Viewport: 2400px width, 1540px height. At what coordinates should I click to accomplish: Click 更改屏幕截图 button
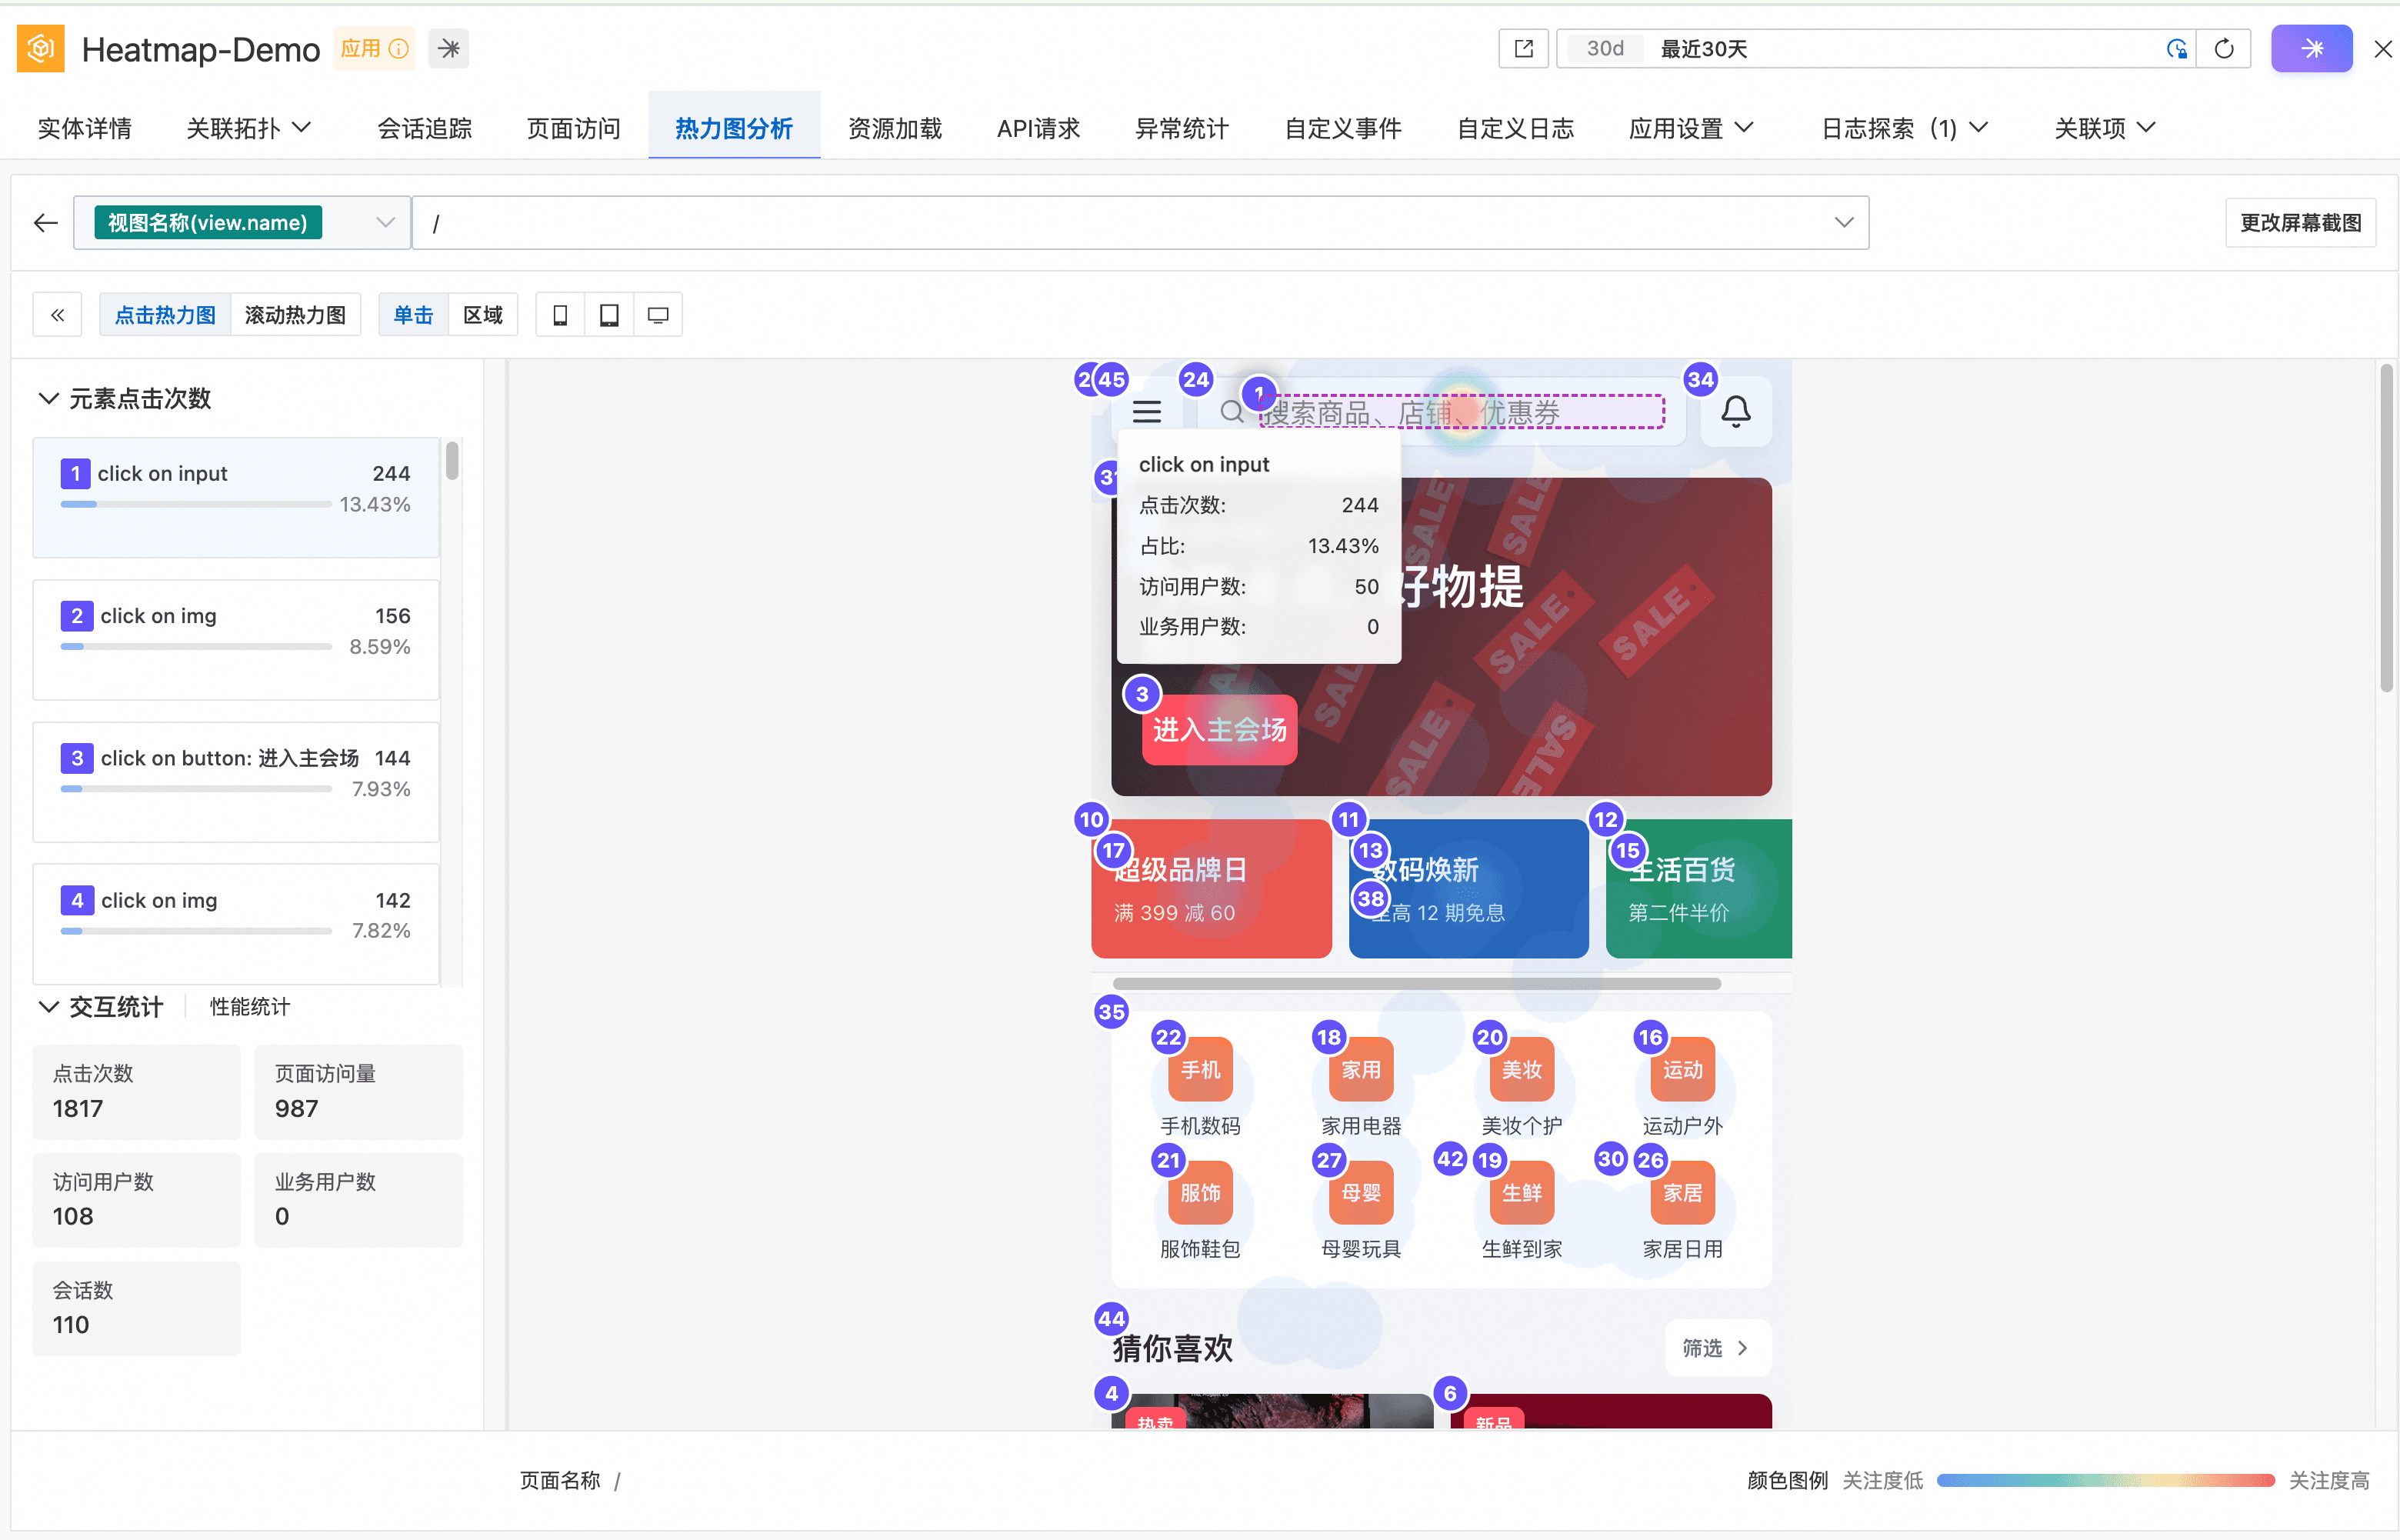[2301, 222]
